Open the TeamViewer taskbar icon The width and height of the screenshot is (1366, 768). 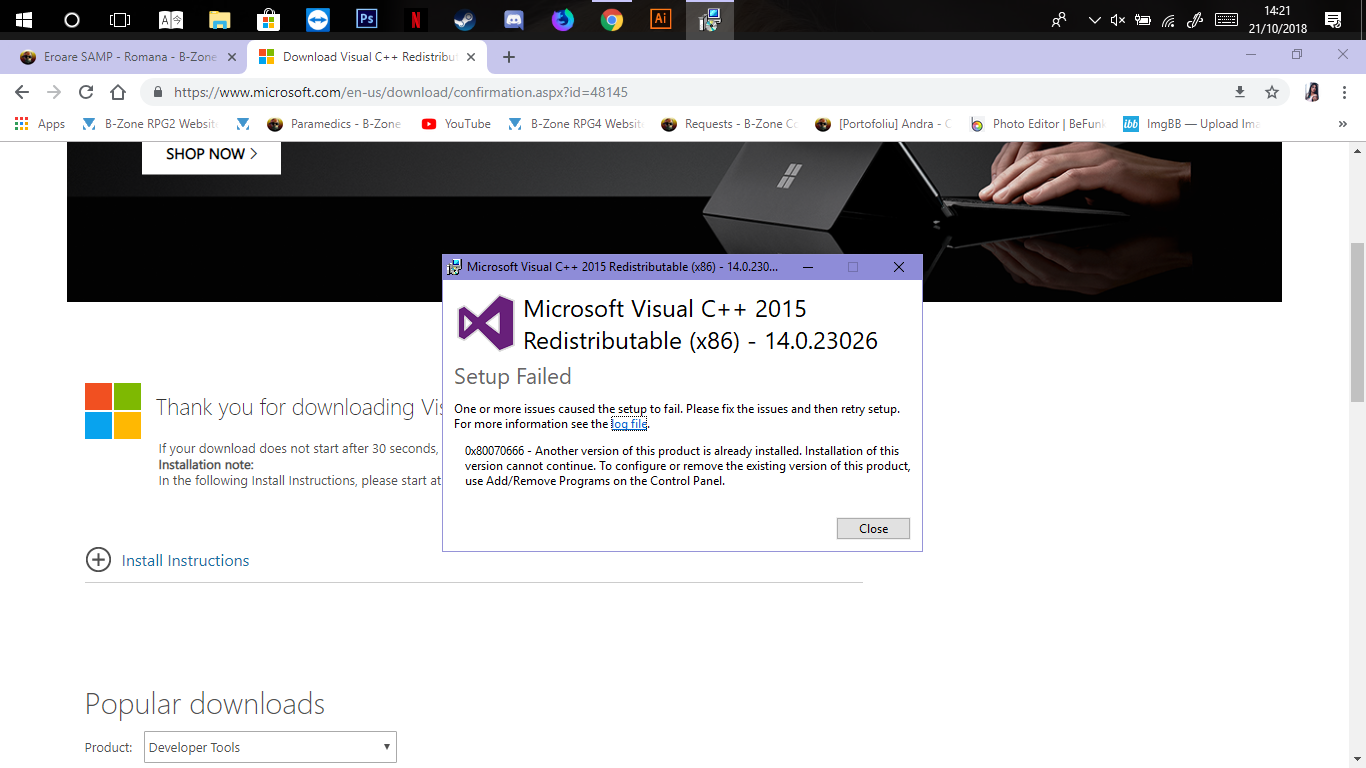tap(318, 19)
